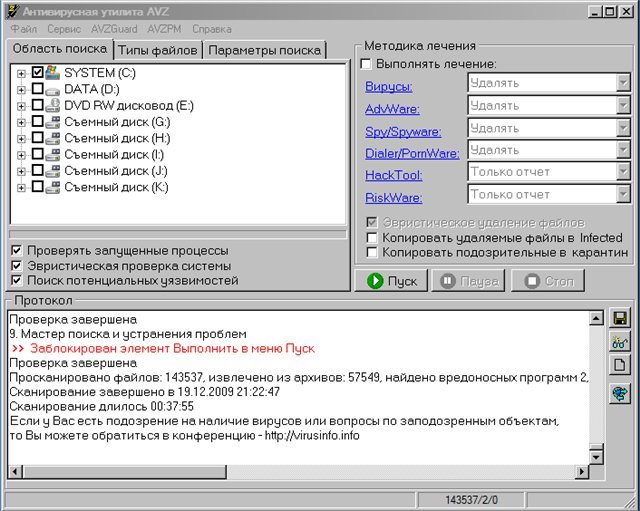Click the DVD RW дисковод (E:) drive icon
This screenshot has width=640, height=511.
coord(53,105)
